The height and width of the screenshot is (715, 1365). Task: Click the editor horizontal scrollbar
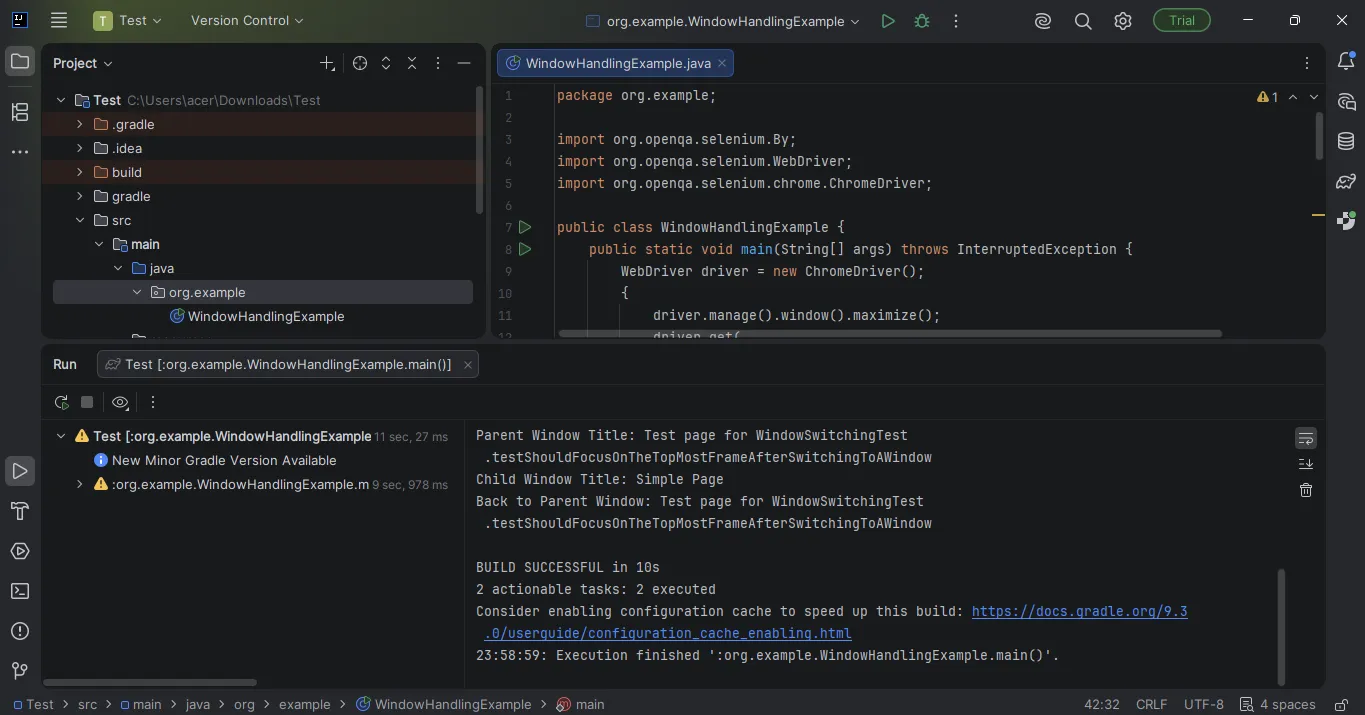point(890,333)
